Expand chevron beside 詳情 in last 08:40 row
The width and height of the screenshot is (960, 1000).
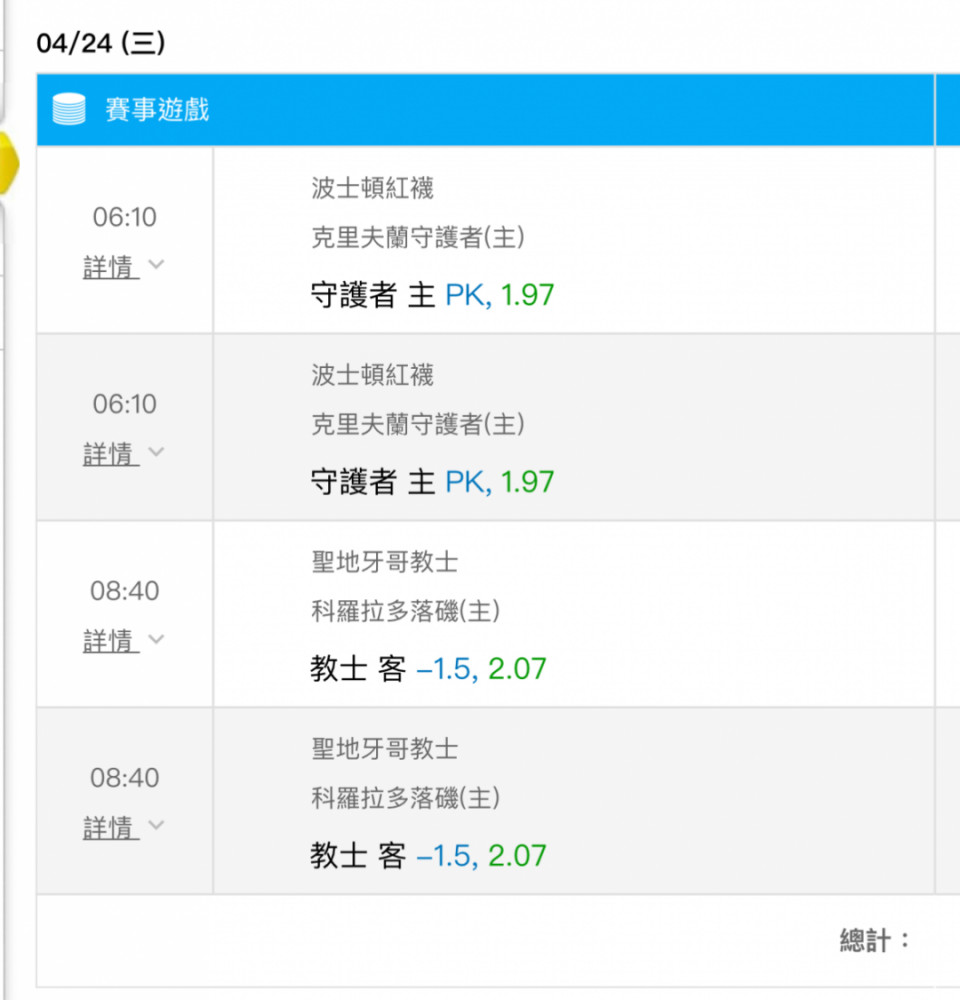pos(156,826)
